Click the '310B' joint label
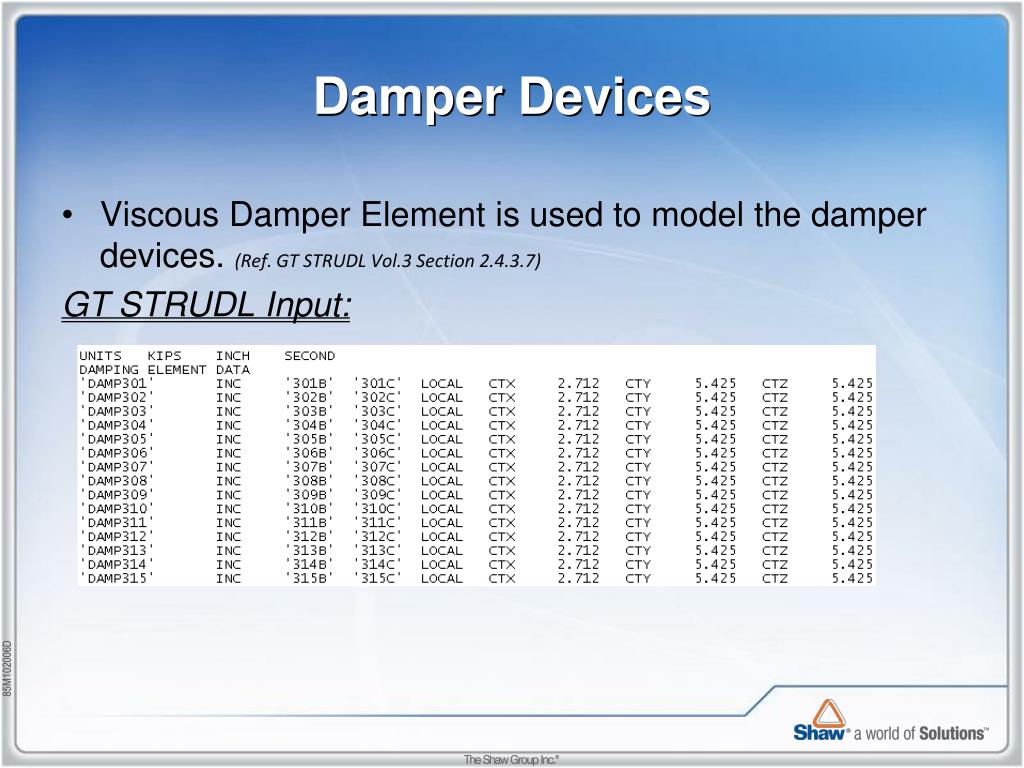 point(309,509)
